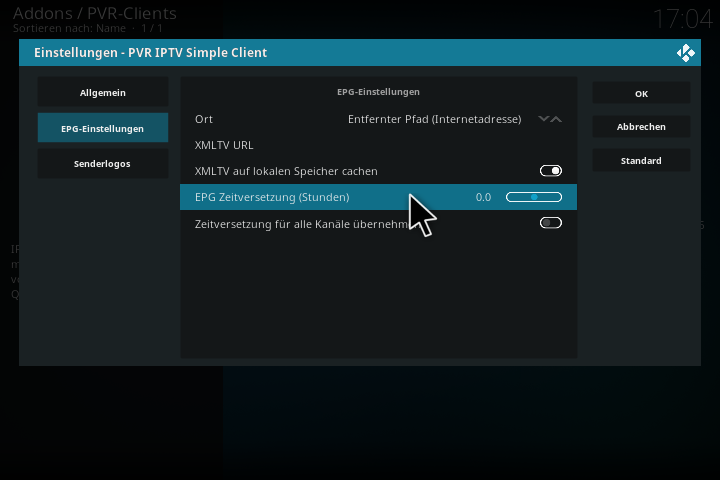The height and width of the screenshot is (480, 720).
Task: Reset settings with the Standard button
Action: click(641, 161)
